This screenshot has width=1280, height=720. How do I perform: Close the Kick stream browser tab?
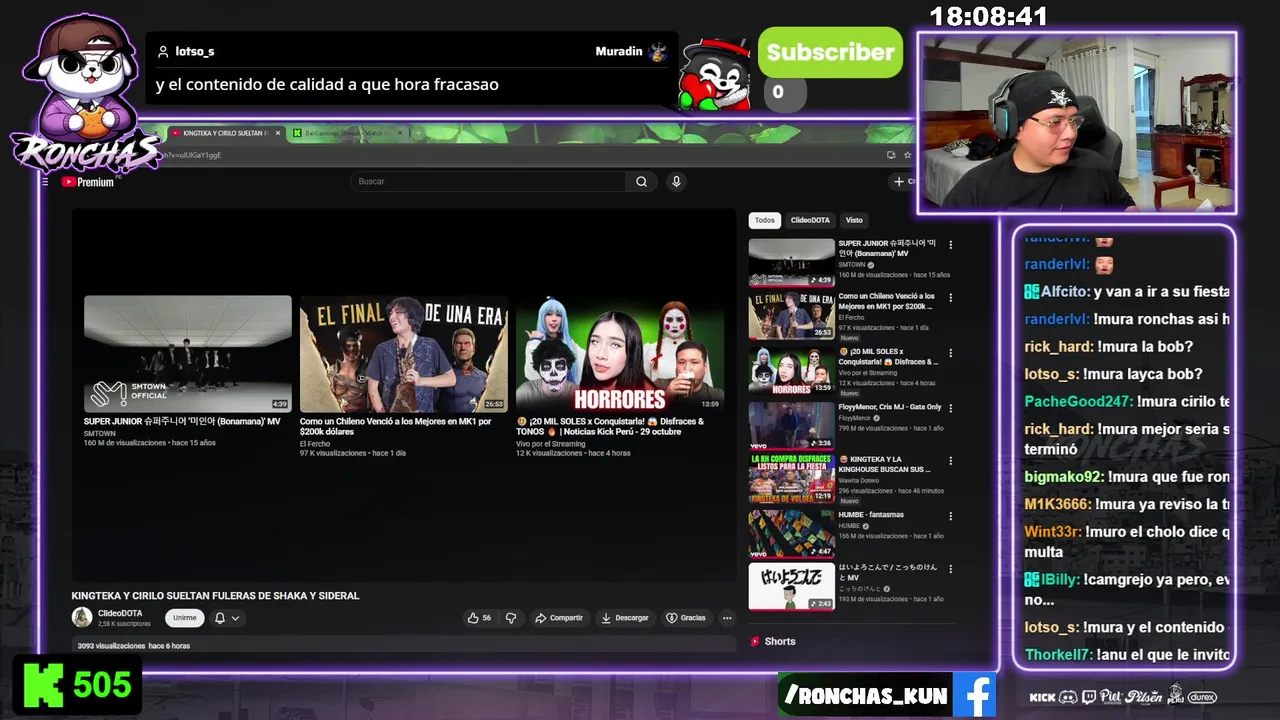(400, 133)
